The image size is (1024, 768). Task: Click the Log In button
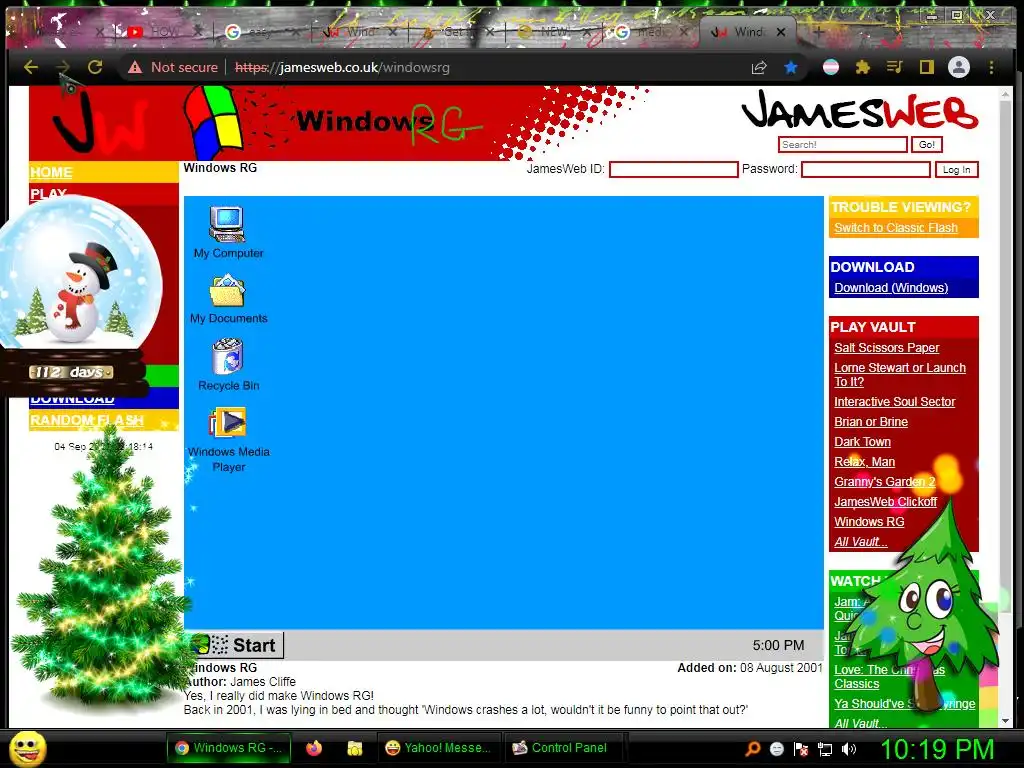957,170
